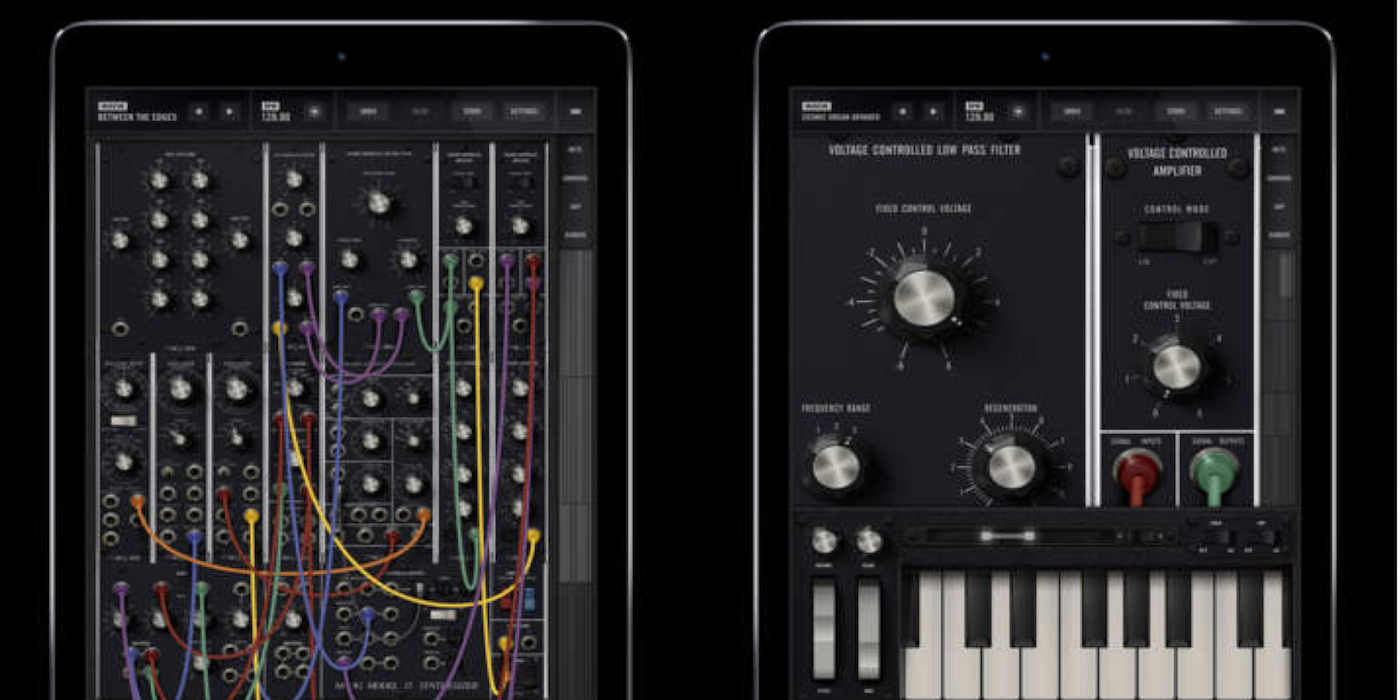This screenshot has height=700, width=1400.
Task: Tap the record icon on the right toolbar
Action: 901,112
